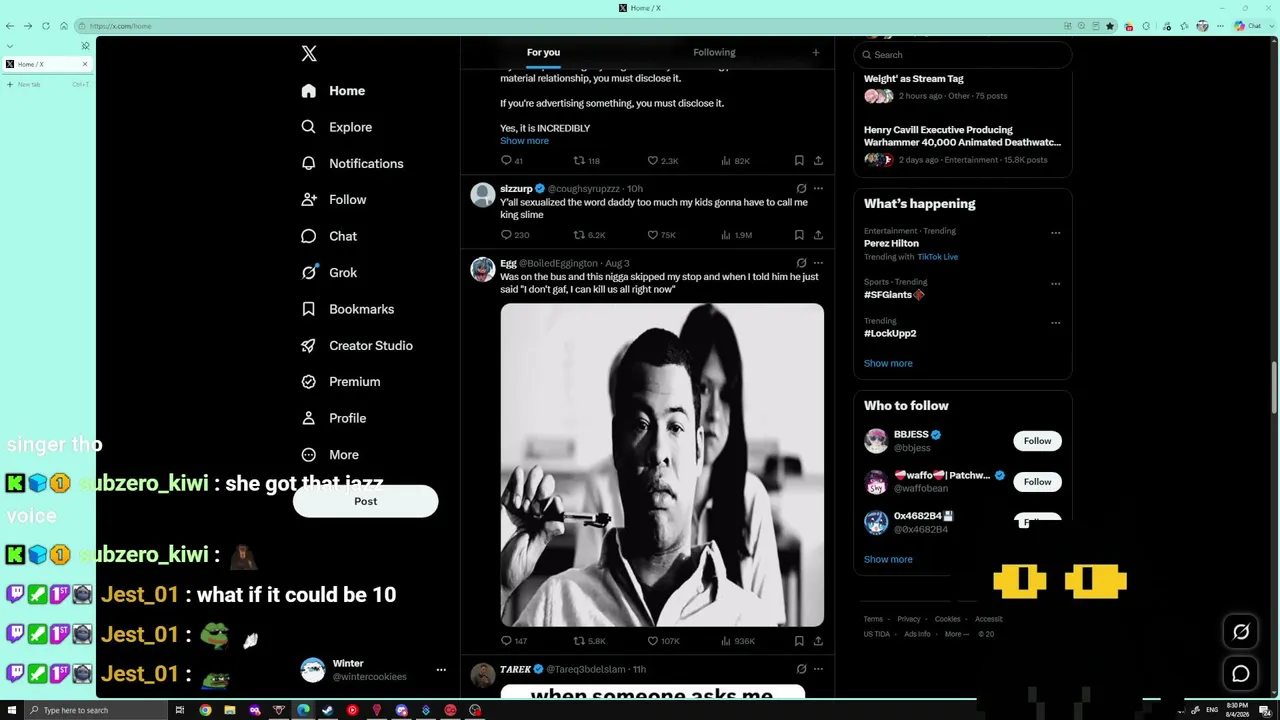
Task: Reply to sizzurp's post with 230 replies
Action: [515, 235]
